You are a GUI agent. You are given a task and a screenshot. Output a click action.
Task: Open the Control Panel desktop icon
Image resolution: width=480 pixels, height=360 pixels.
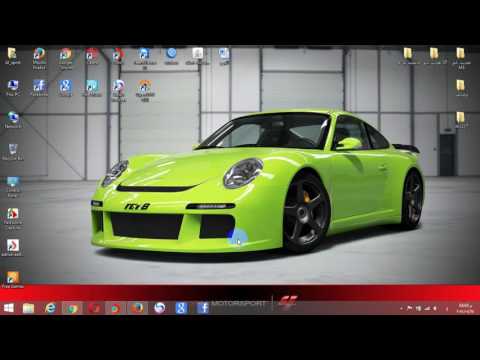click(x=13, y=187)
